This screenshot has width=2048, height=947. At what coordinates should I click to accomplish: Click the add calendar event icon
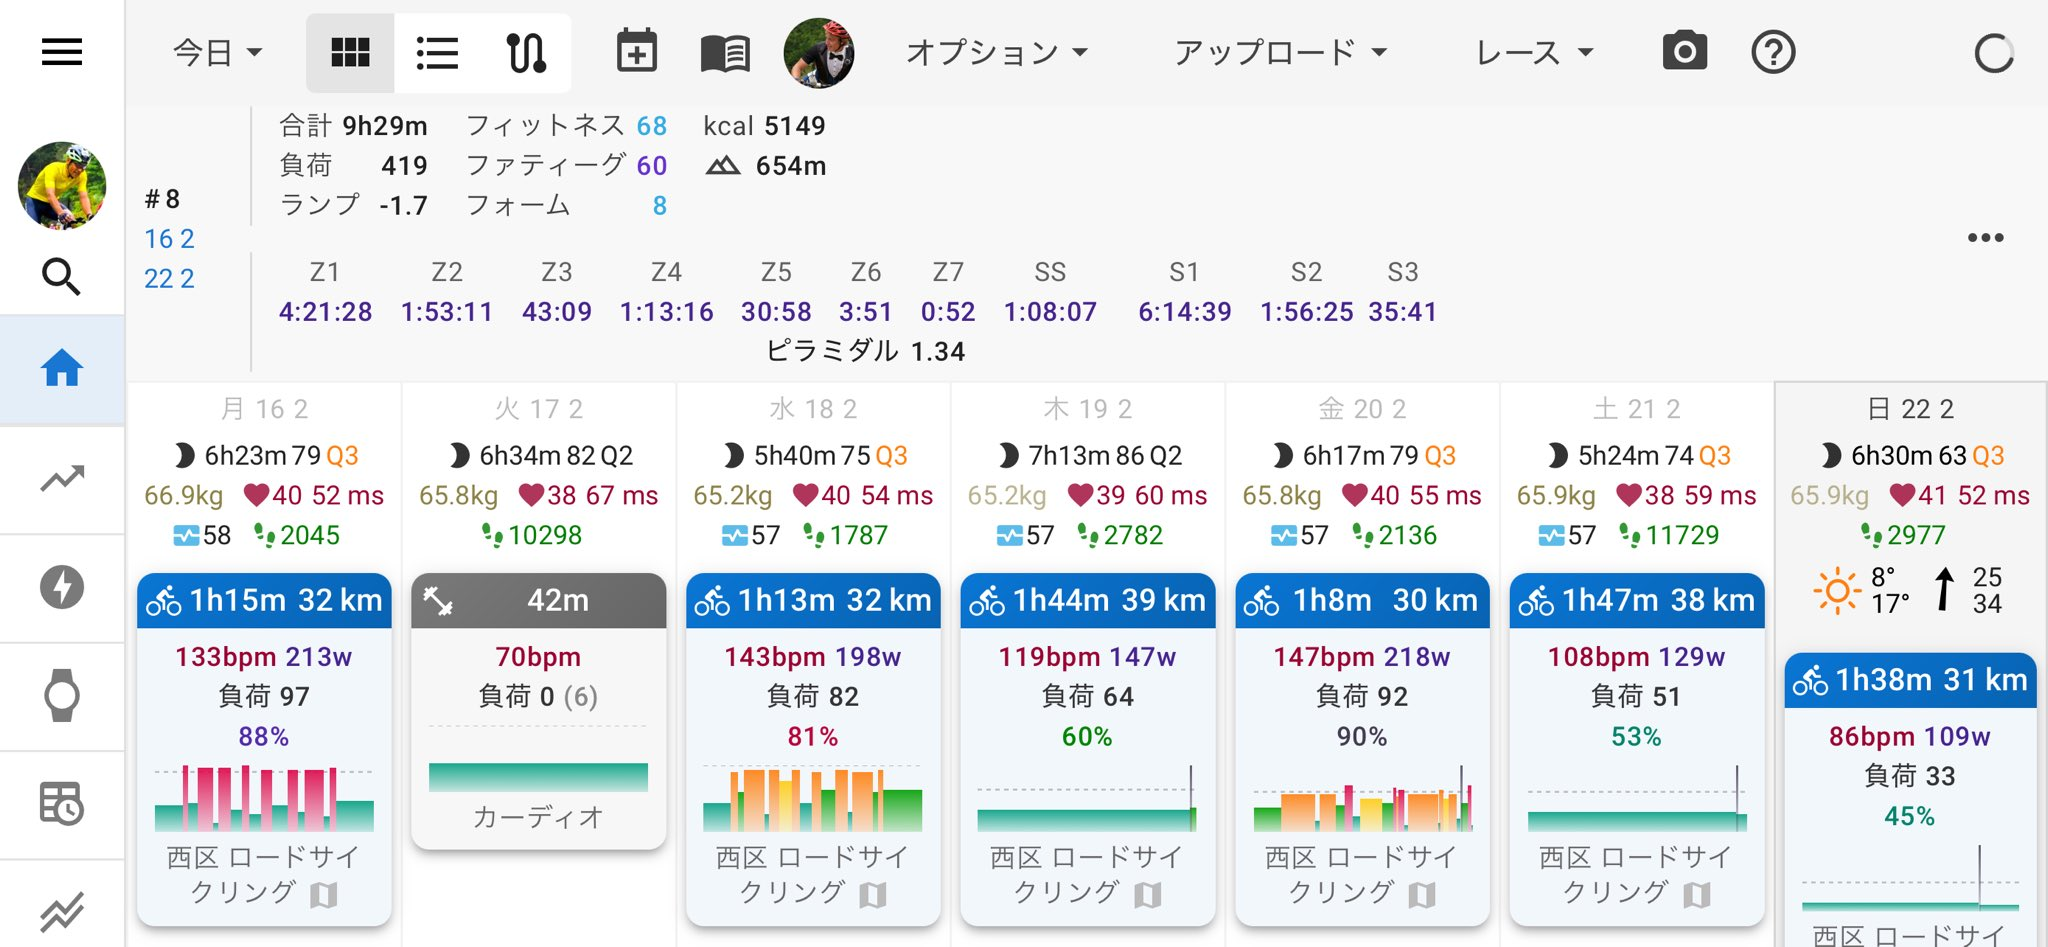[x=636, y=52]
